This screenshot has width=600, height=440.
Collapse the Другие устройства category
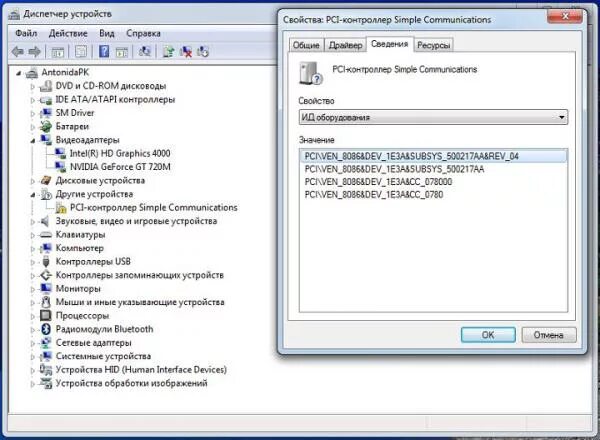tap(33, 195)
